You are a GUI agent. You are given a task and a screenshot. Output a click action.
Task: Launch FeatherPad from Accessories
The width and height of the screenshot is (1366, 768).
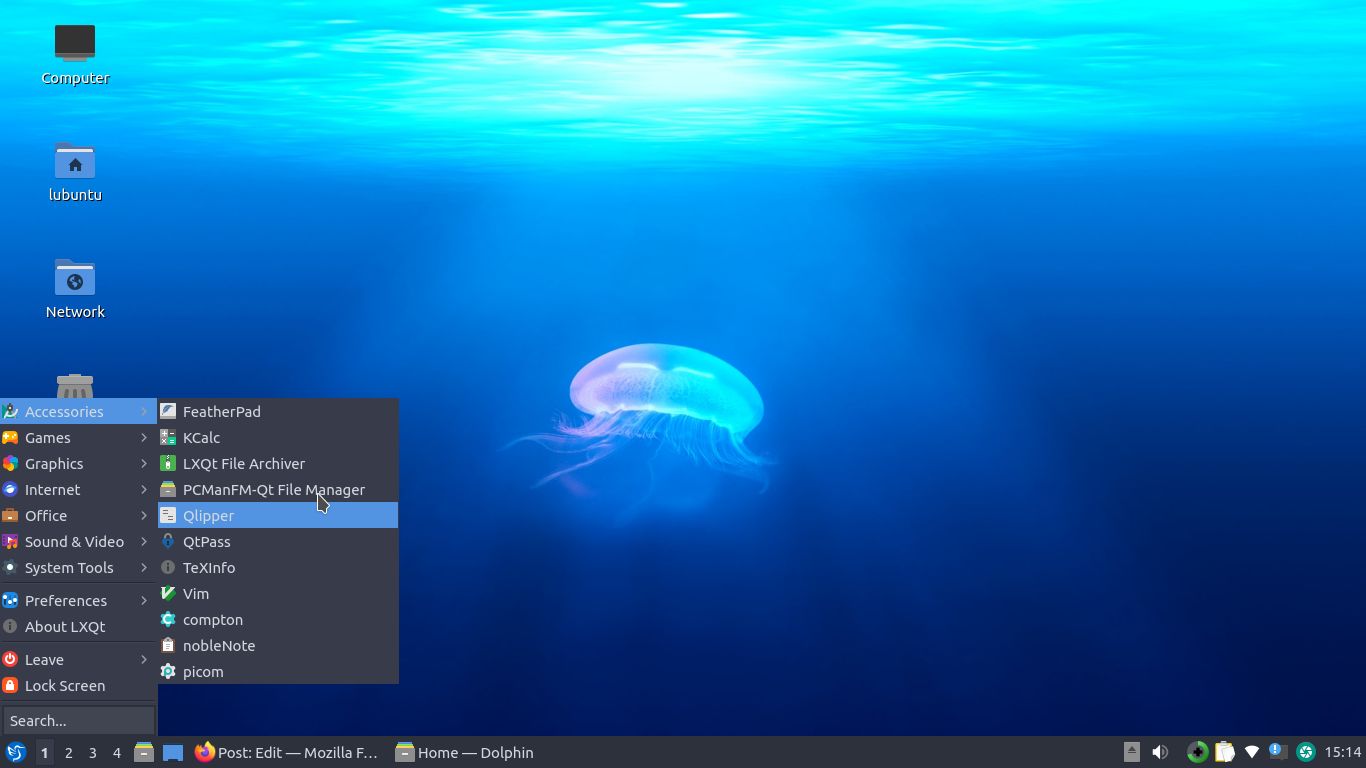(x=278, y=411)
